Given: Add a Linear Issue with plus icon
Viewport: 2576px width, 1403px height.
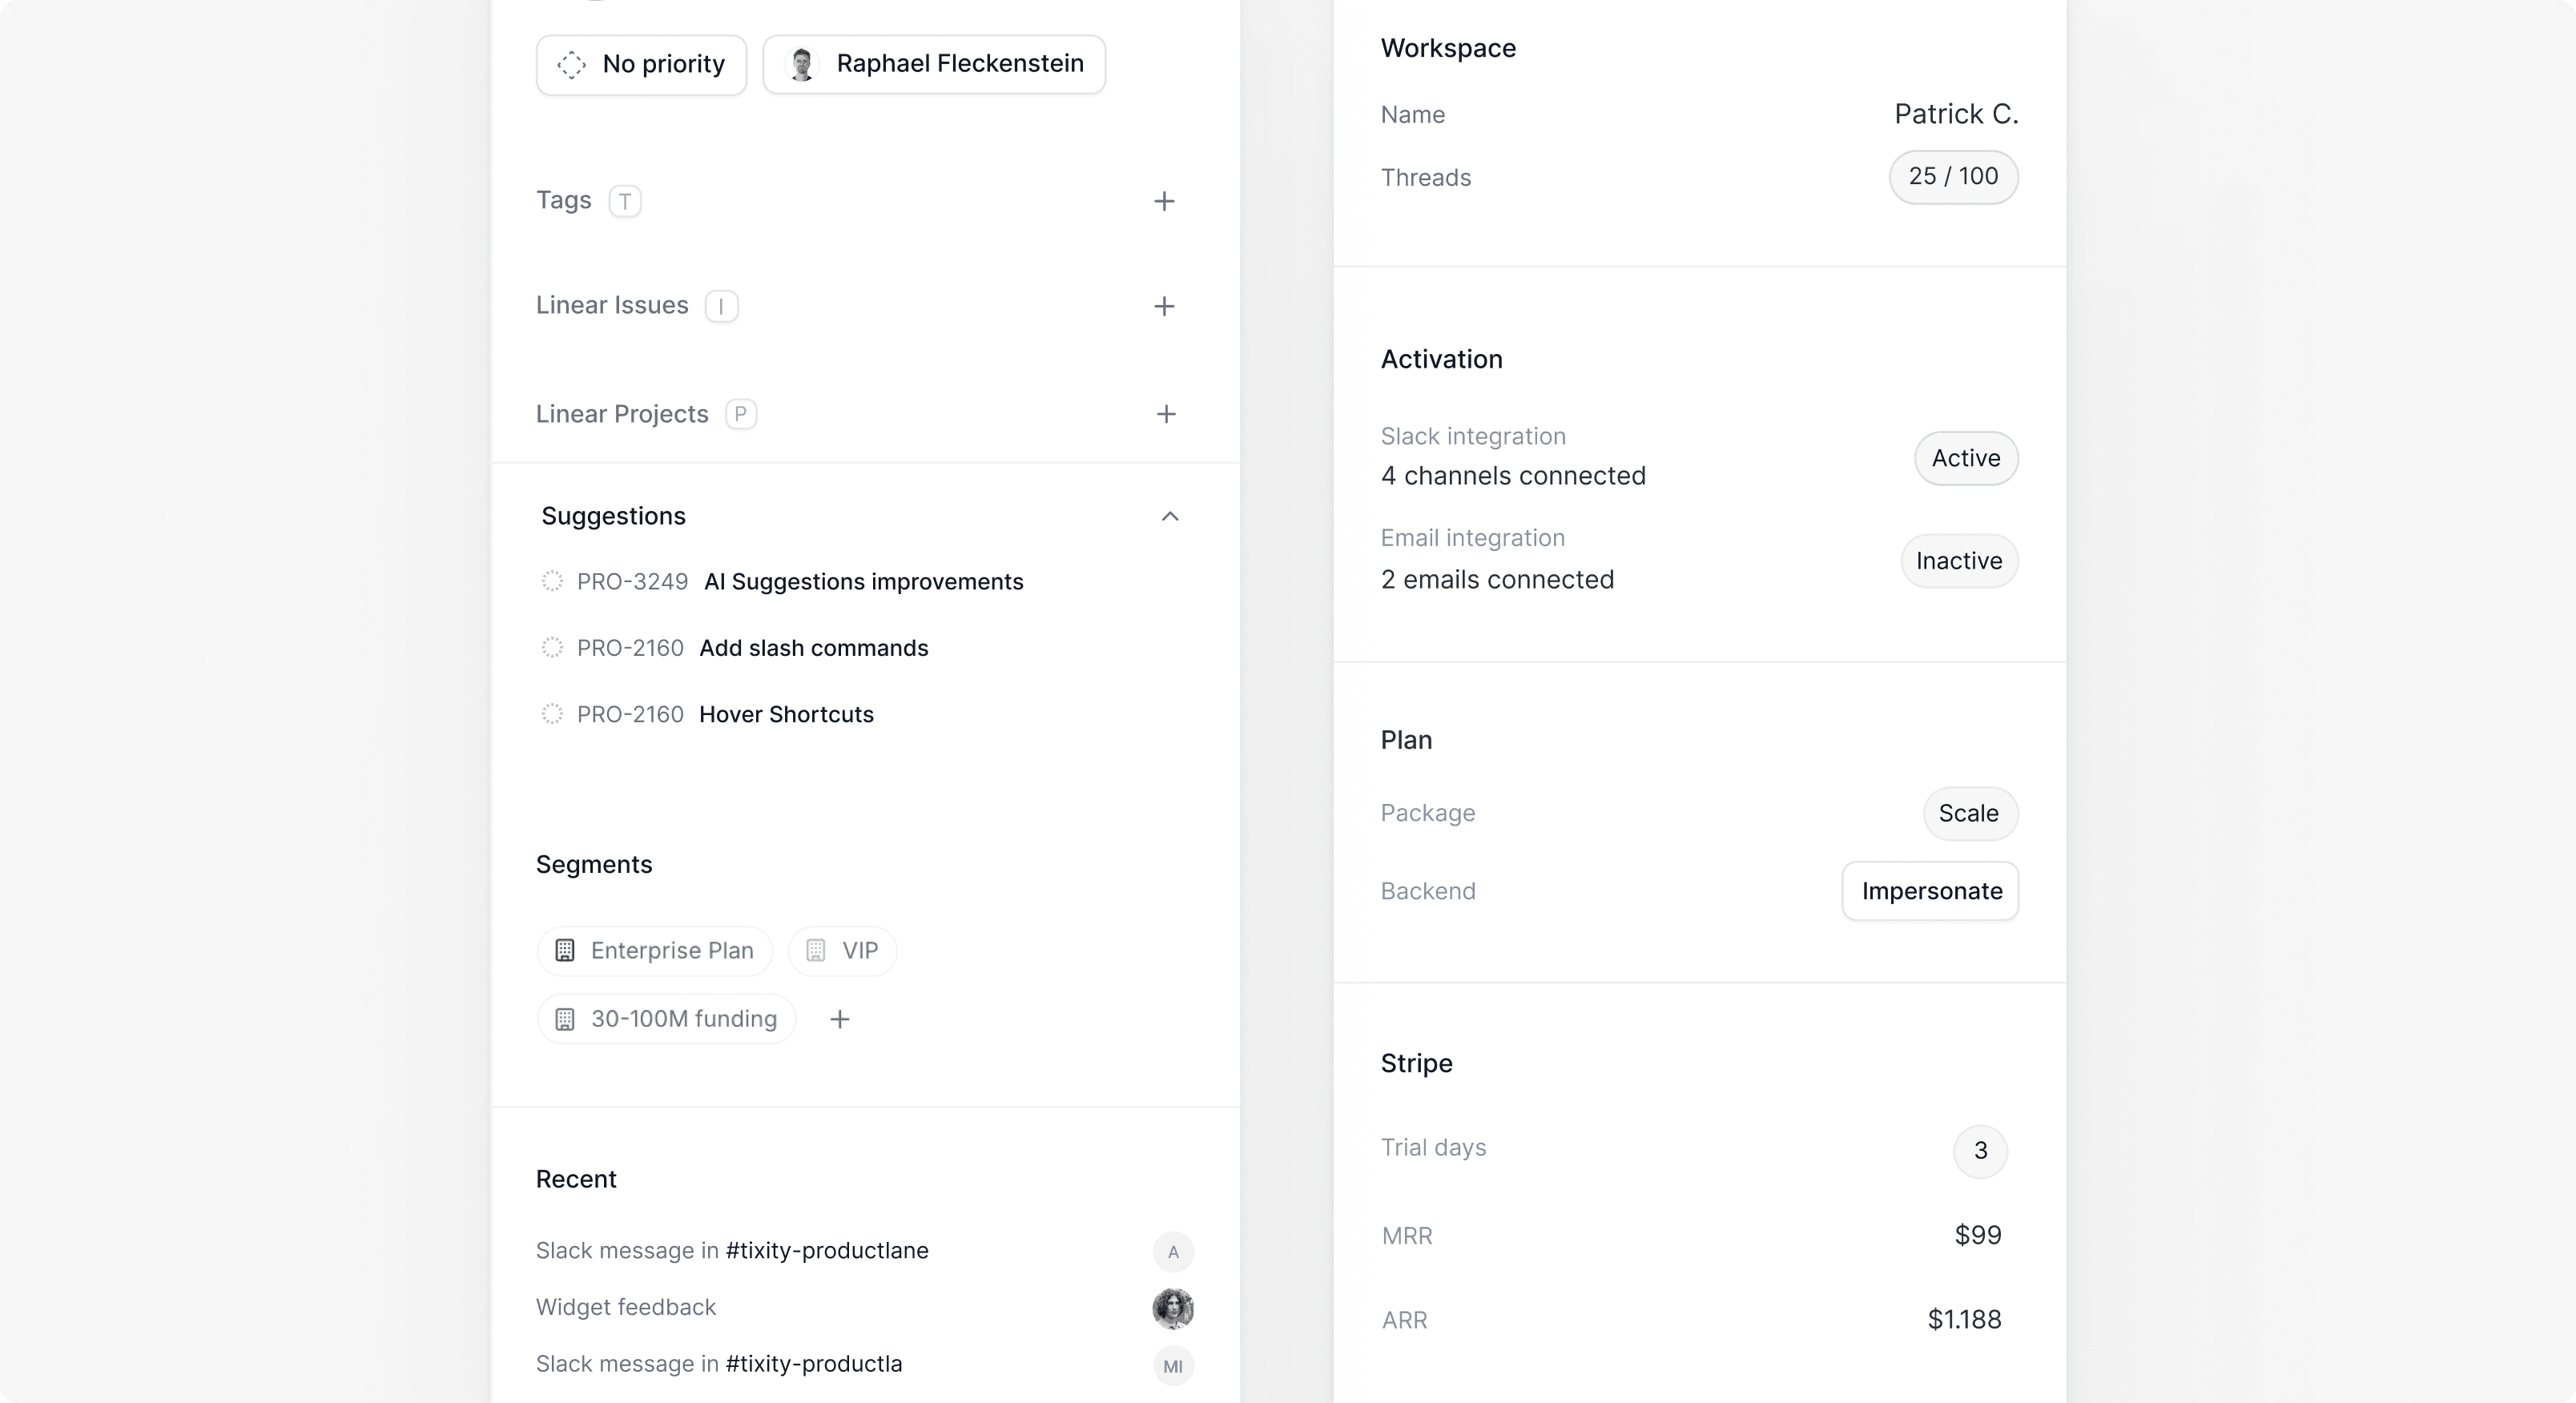Looking at the screenshot, I should [1164, 306].
